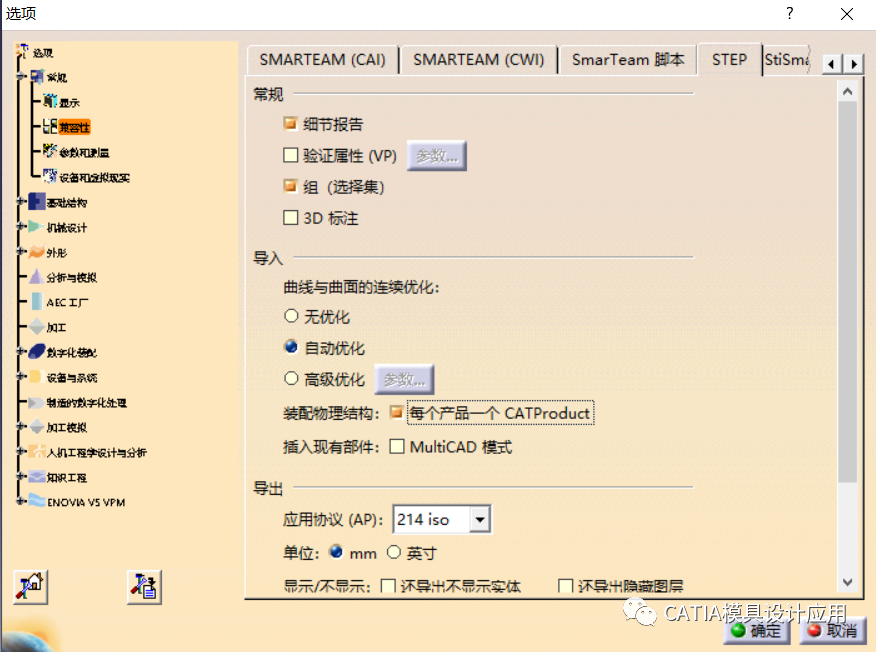Toggle the 组 (选择集) checkbox
876x652 pixels.
pos(290,186)
